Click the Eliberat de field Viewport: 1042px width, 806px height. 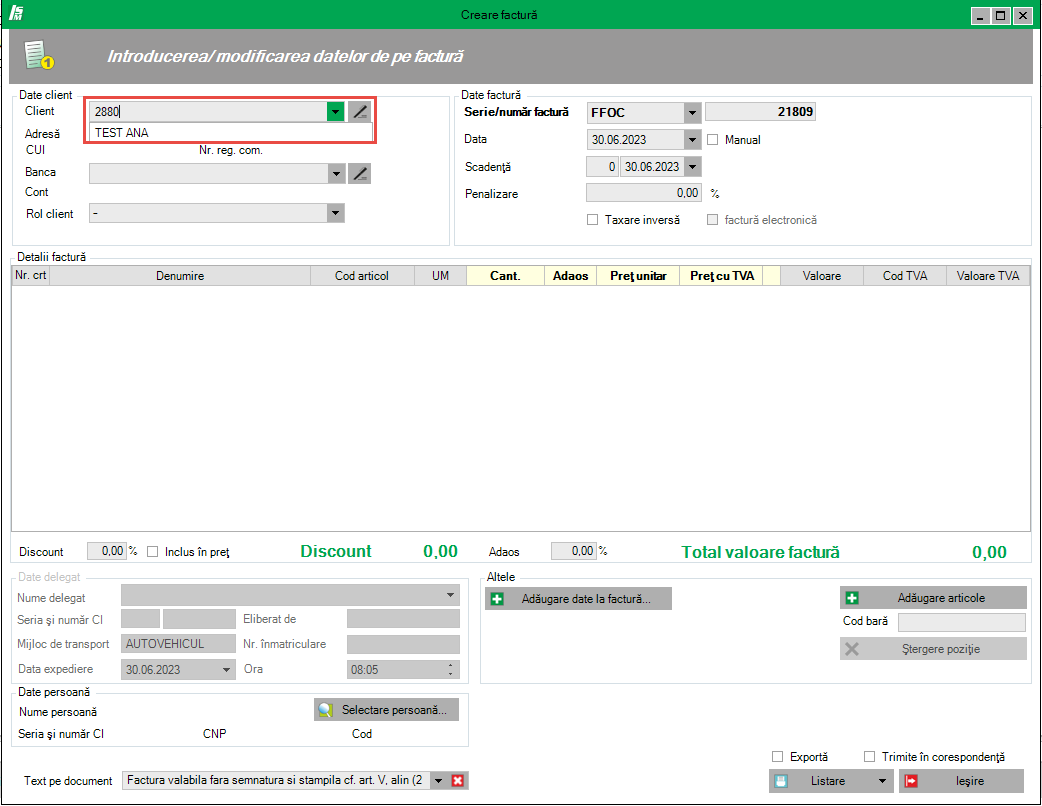click(403, 619)
